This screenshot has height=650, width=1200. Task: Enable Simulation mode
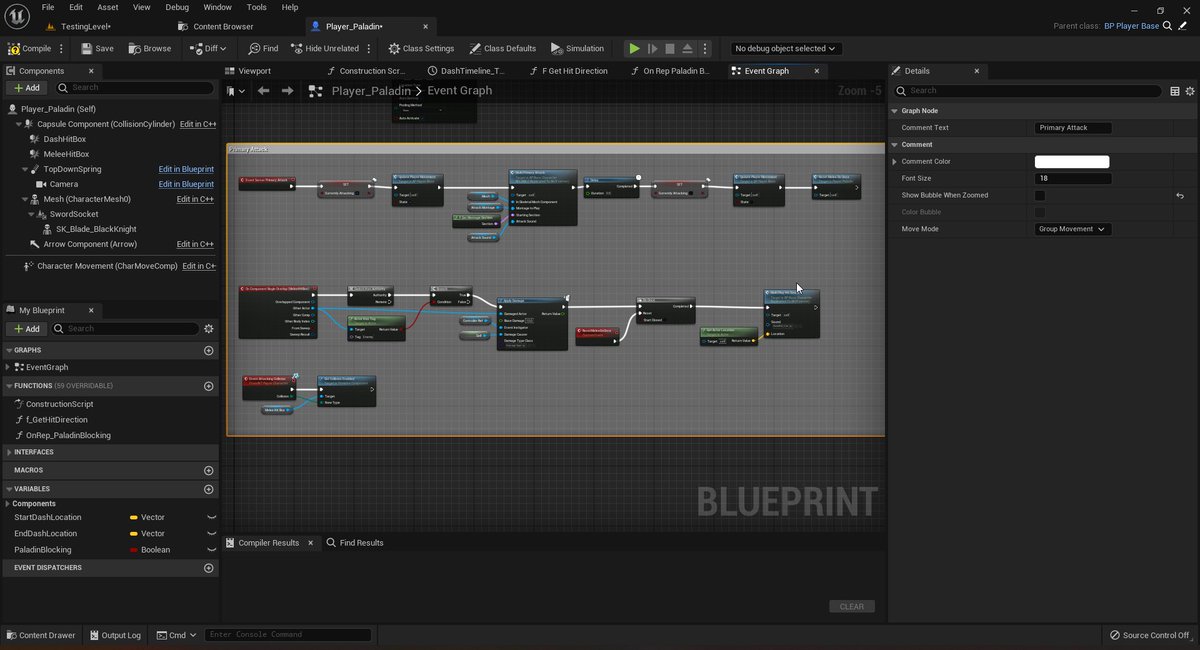(577, 48)
